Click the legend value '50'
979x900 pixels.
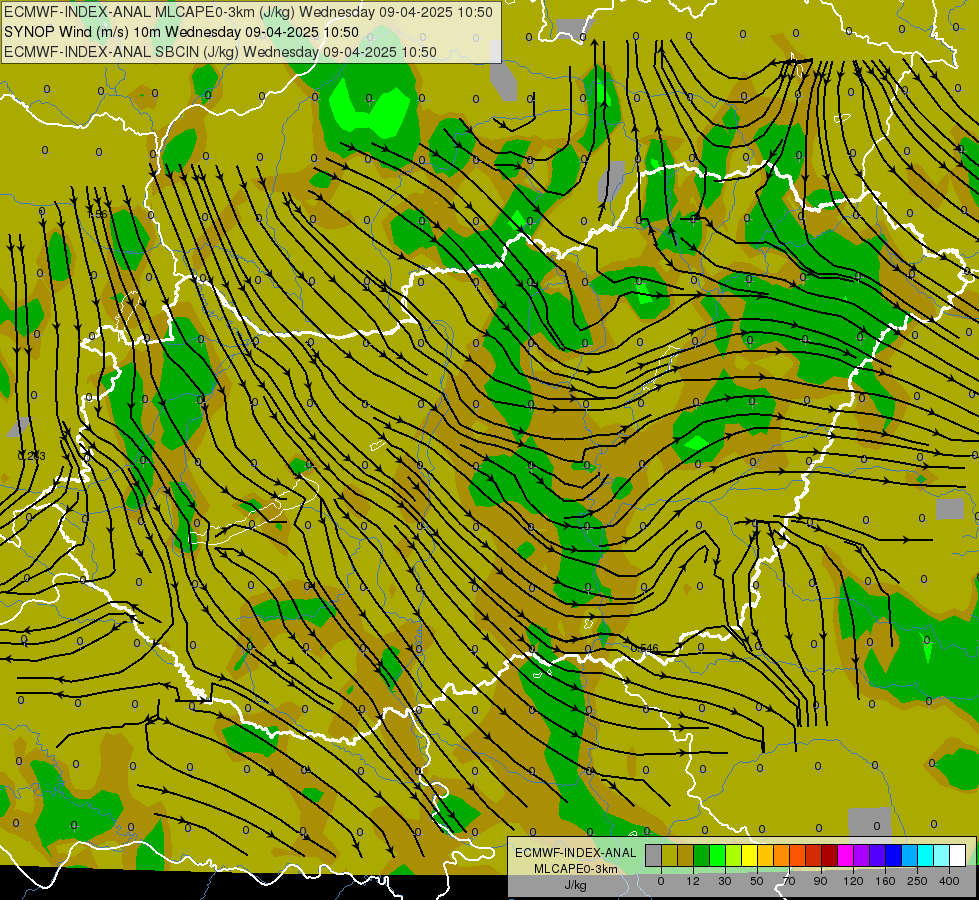[x=757, y=881]
